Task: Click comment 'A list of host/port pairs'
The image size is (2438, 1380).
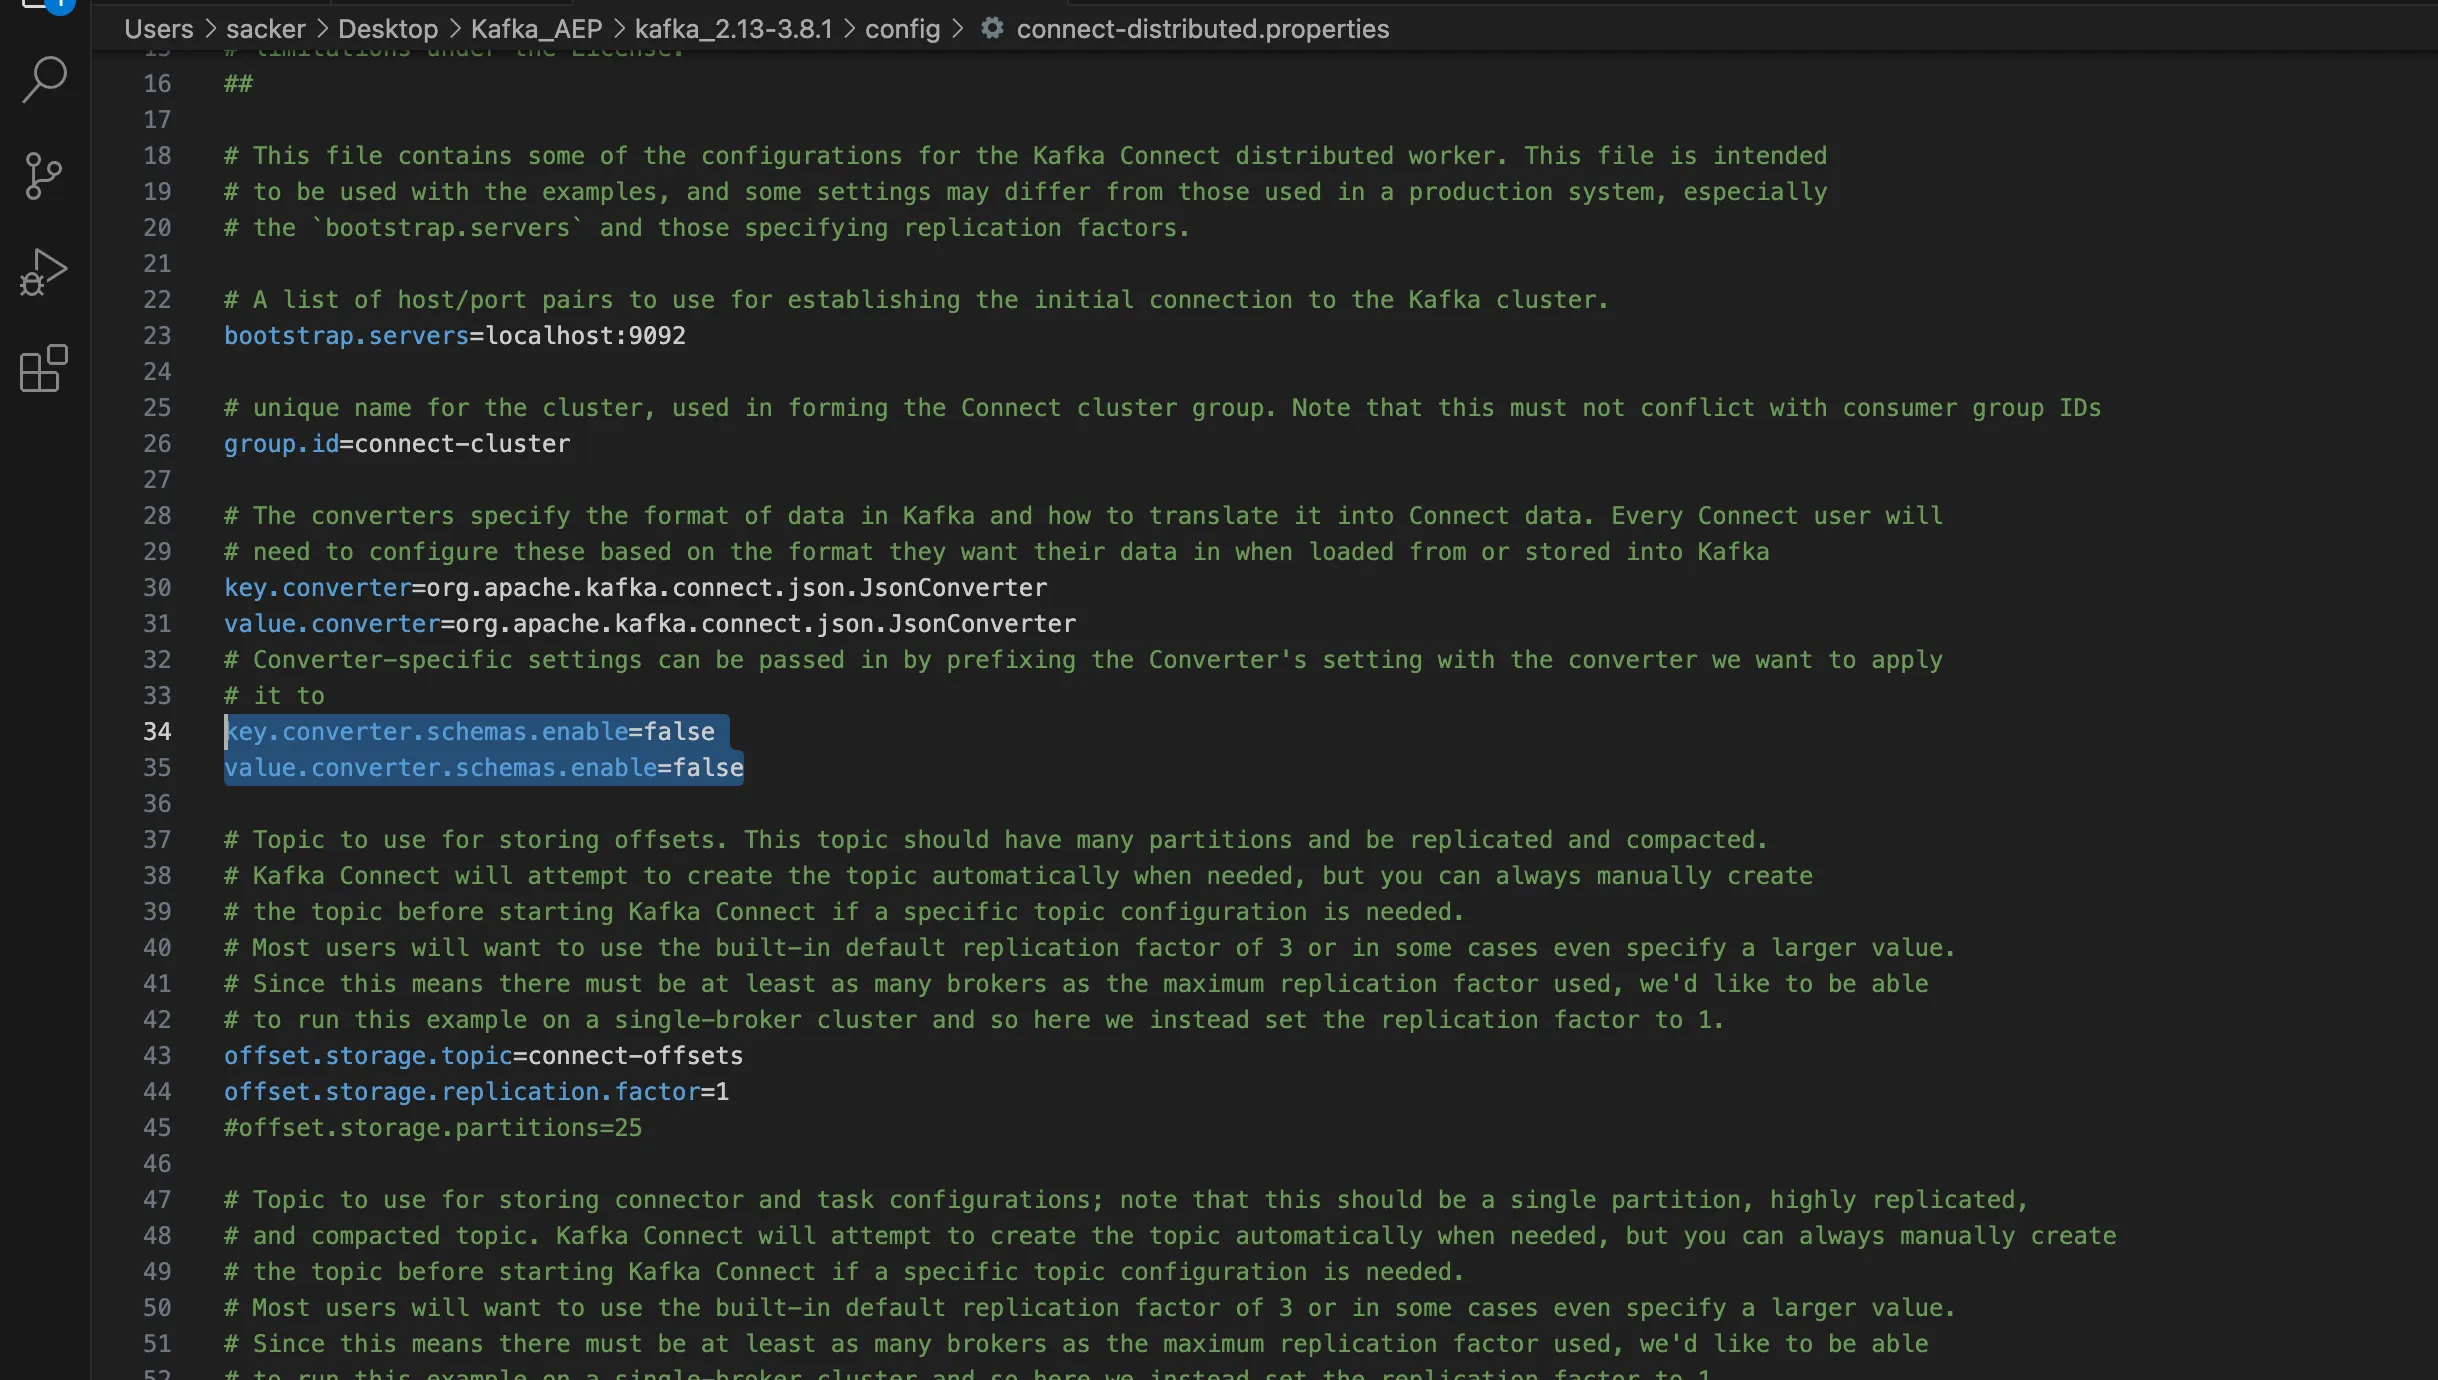Action: 916,300
